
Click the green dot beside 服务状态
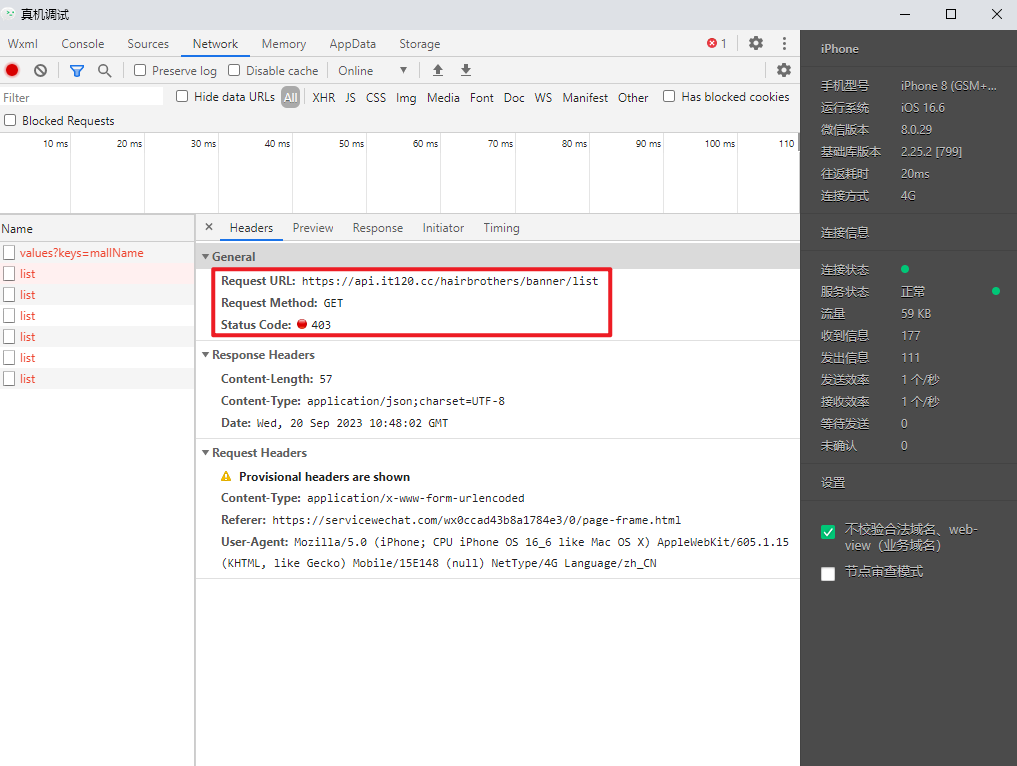coord(996,291)
